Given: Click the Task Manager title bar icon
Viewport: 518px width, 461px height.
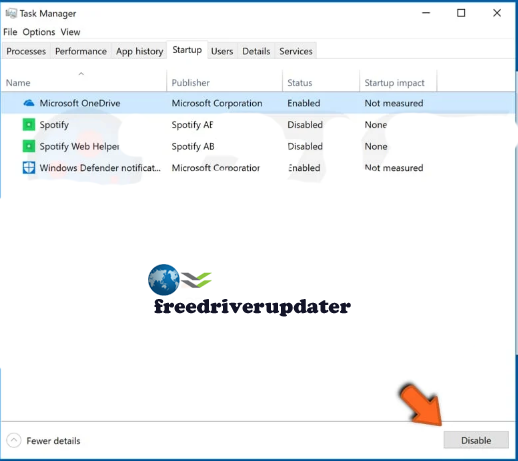Looking at the screenshot, I should [x=11, y=13].
